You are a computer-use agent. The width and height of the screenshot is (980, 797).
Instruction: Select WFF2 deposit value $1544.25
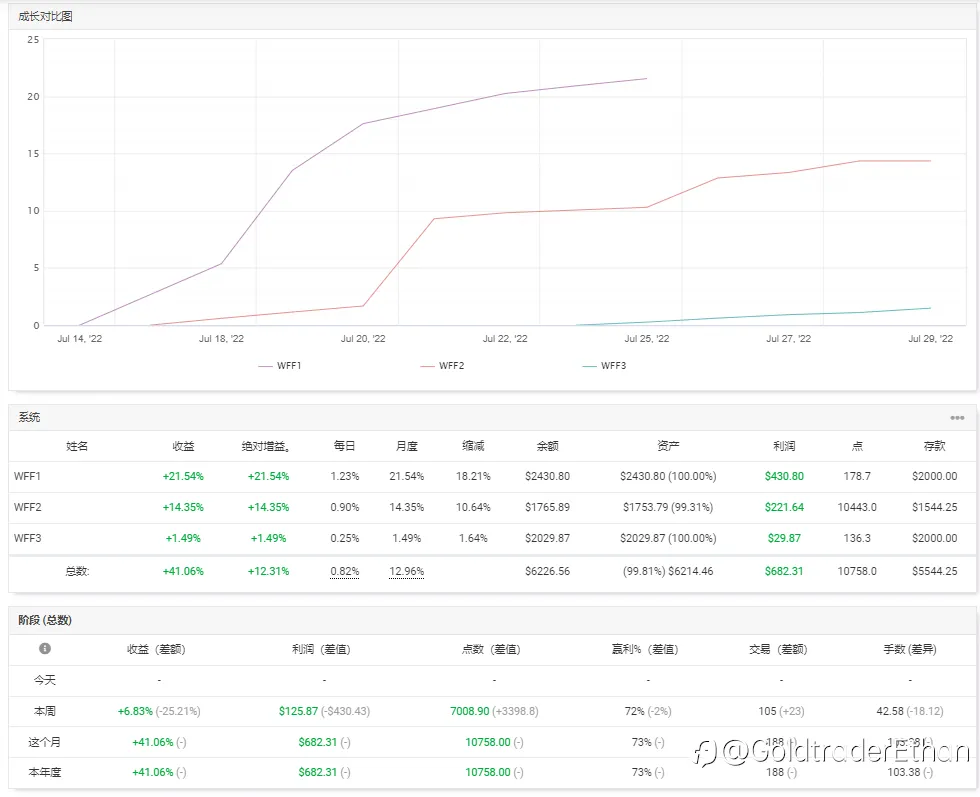coord(934,507)
